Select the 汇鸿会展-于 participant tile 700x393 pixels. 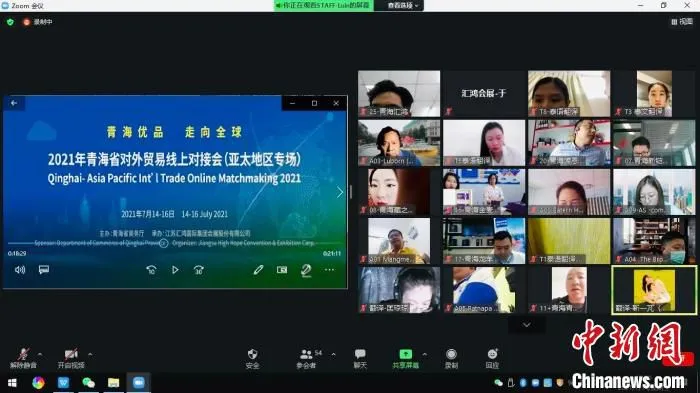[x=484, y=93]
